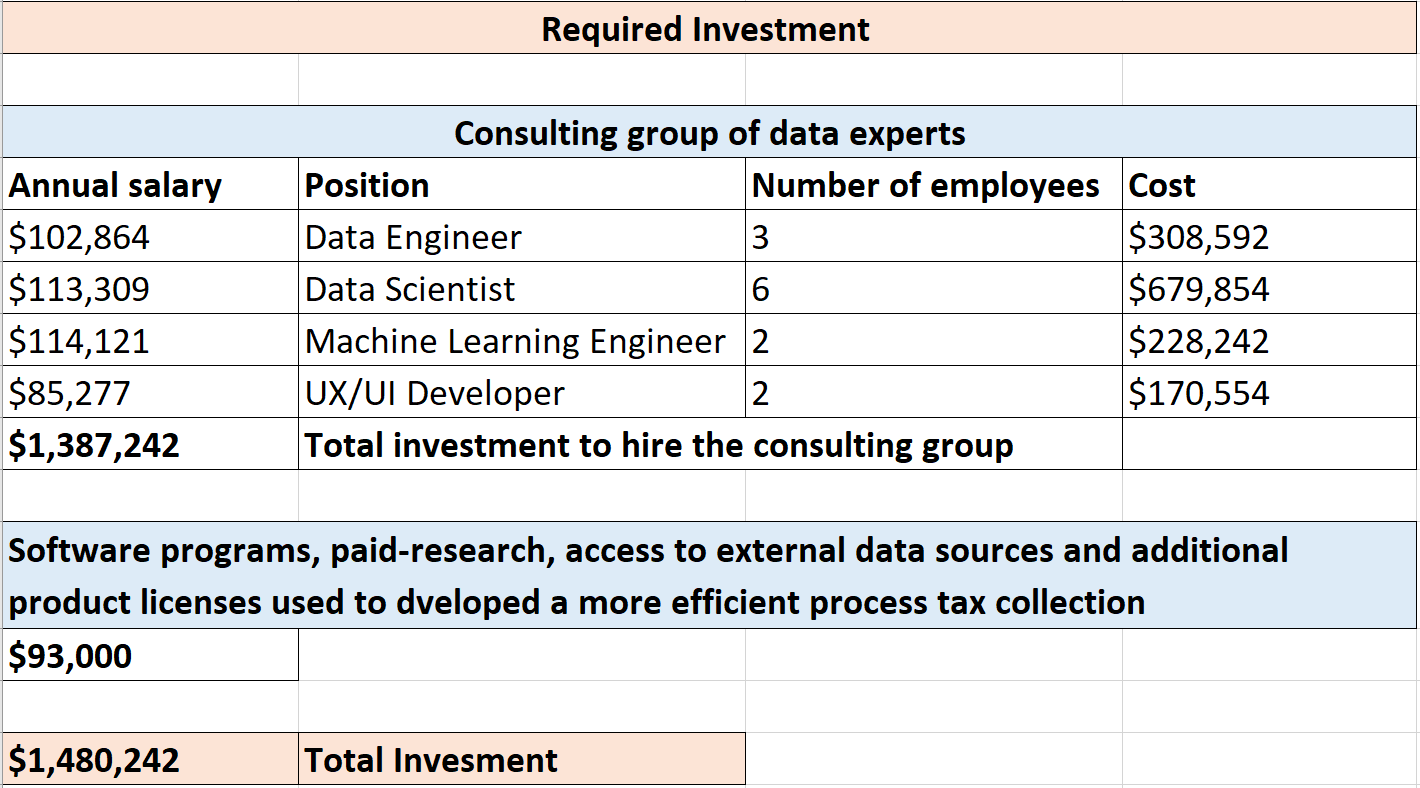Click the "Position" column header cell
Image resolution: width=1420 pixels, height=788 pixels.
click(x=367, y=186)
